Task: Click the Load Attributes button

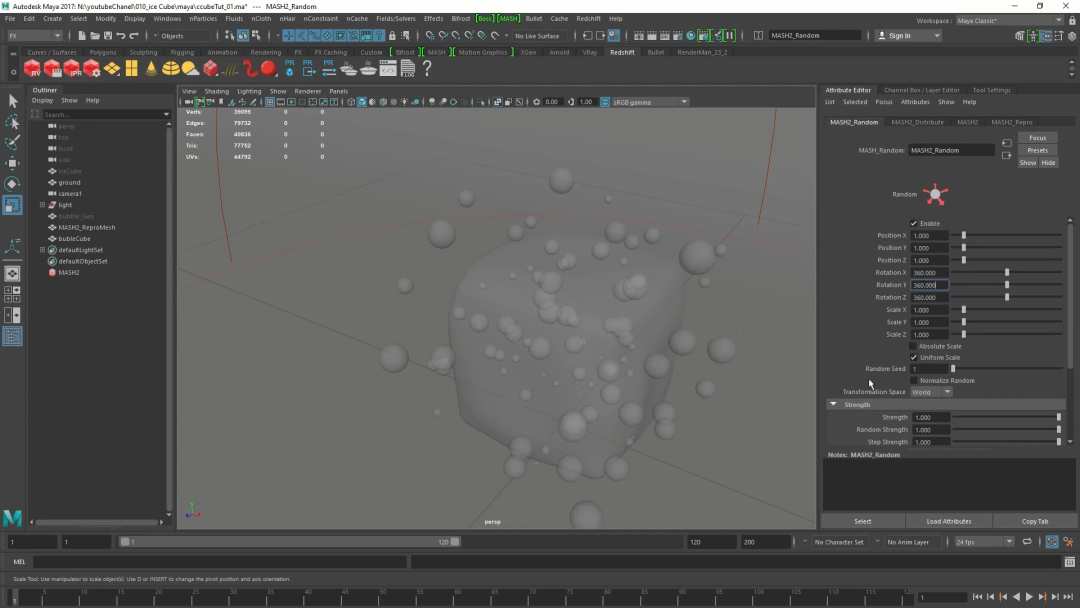Action: coord(948,521)
